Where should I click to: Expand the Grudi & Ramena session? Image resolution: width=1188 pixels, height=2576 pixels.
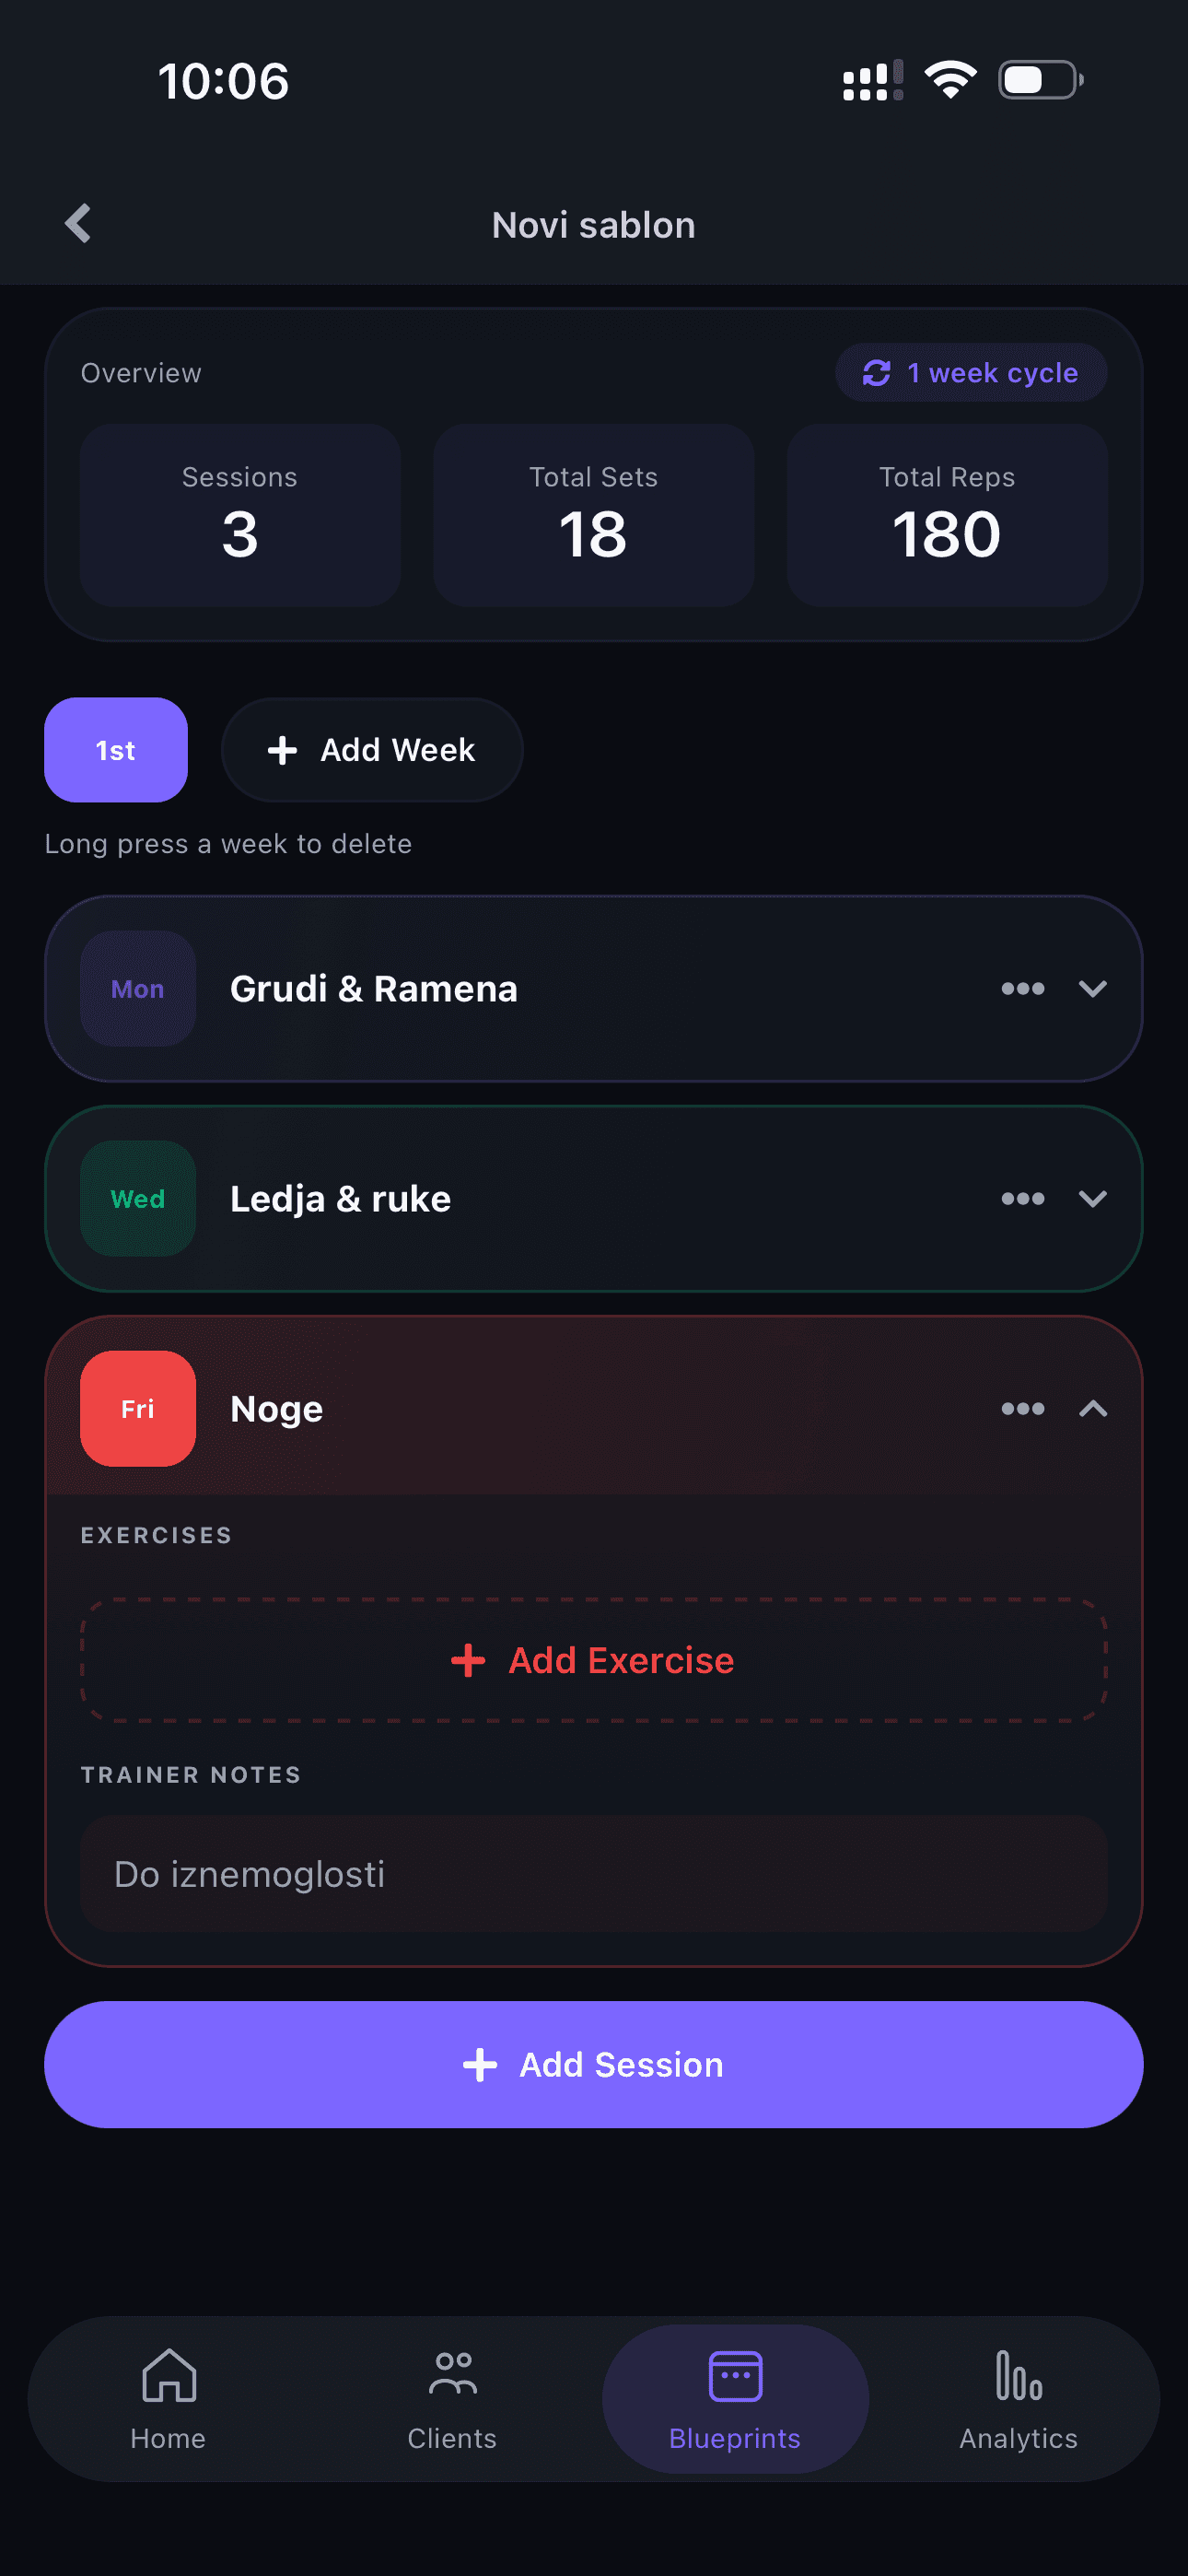click(1093, 989)
